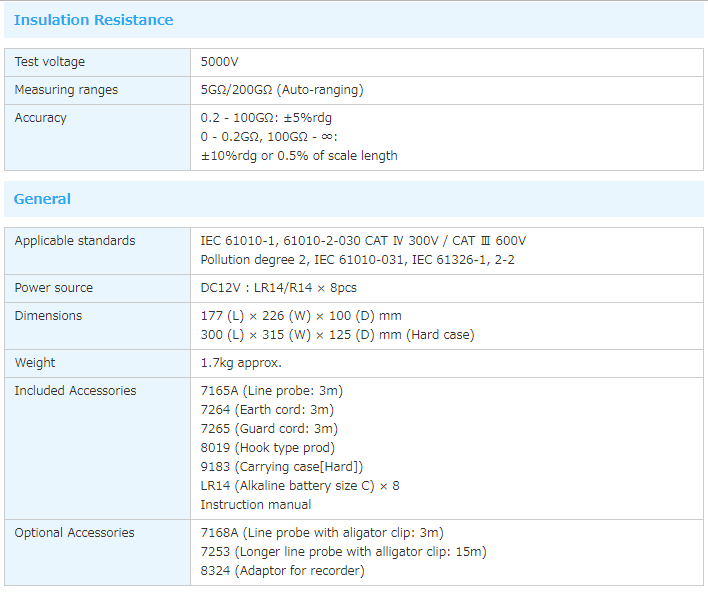The height and width of the screenshot is (594, 708).
Task: Click the 9183 Carrying case entry
Action: click(x=281, y=467)
